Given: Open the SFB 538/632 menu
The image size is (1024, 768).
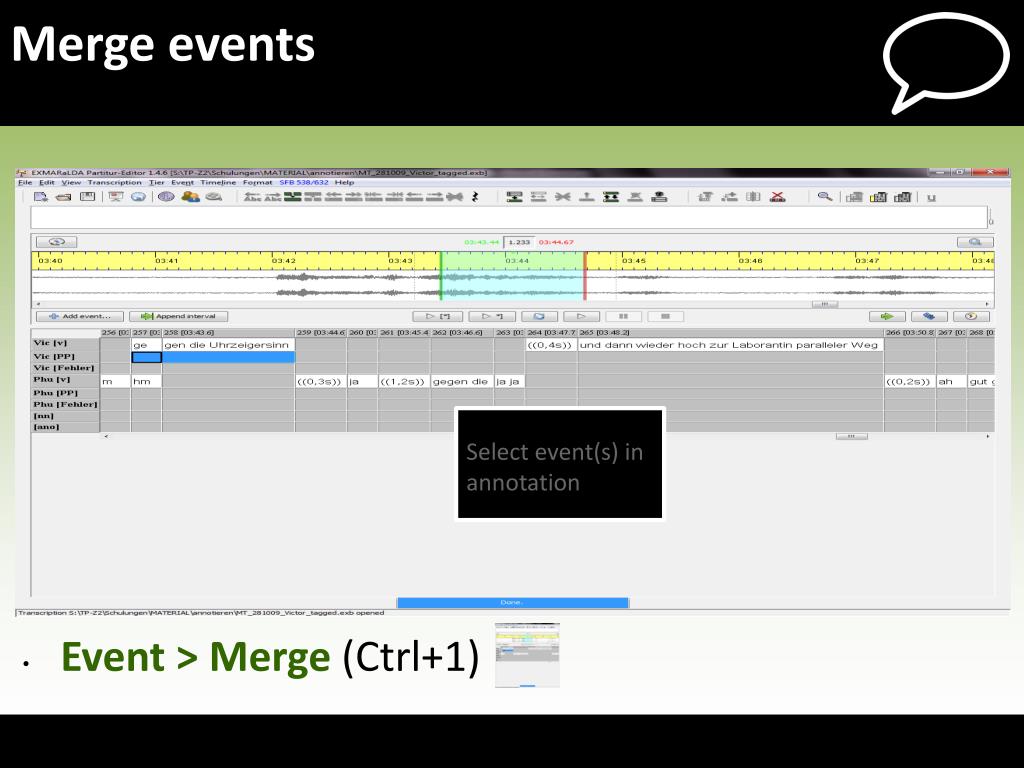Looking at the screenshot, I should (x=304, y=183).
